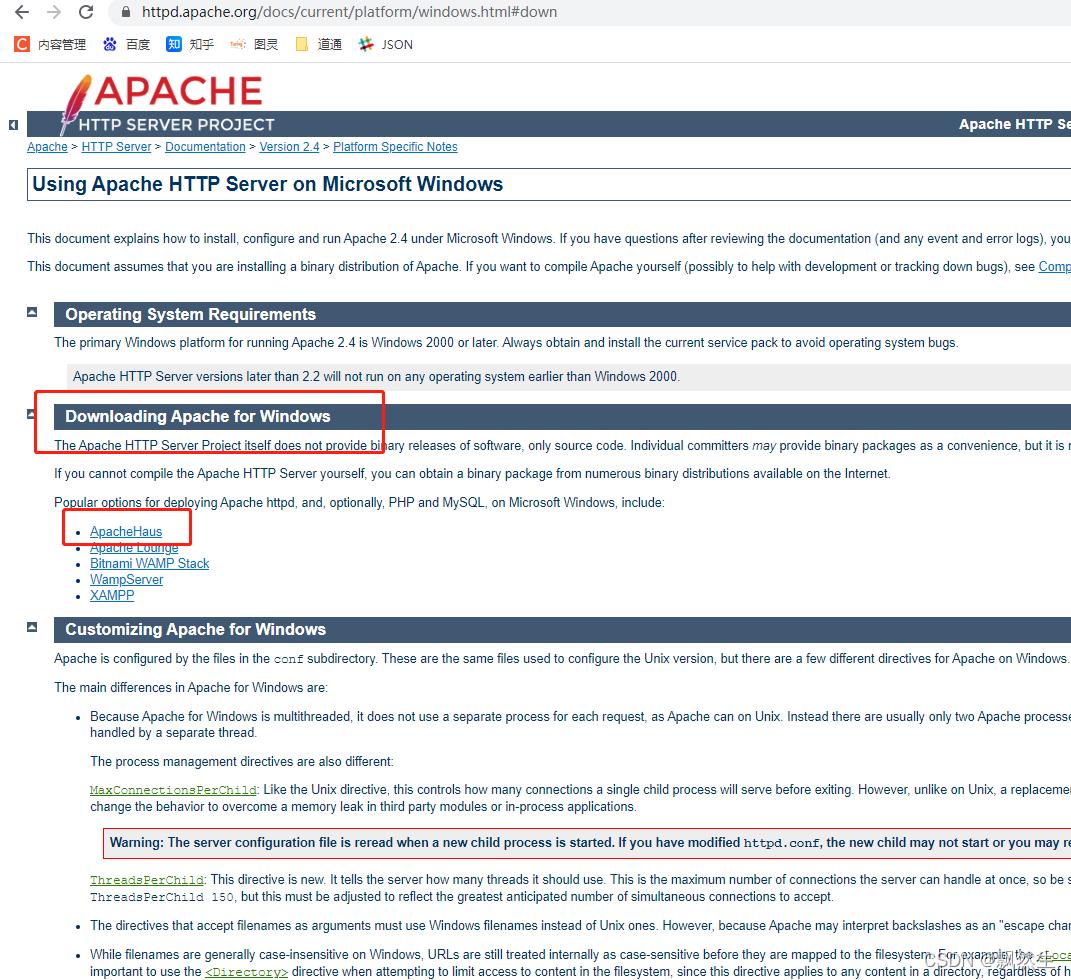View site info via lock icon
The height and width of the screenshot is (980, 1071).
pos(126,12)
